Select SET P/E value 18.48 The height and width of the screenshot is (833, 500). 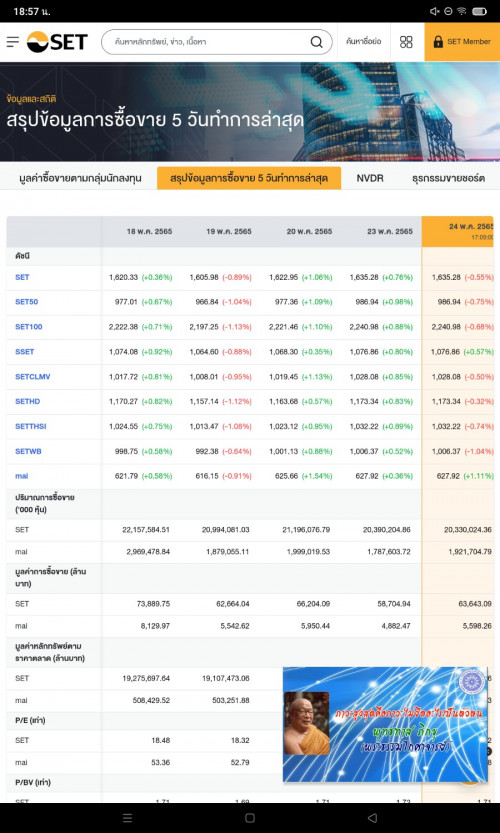[x=161, y=740]
